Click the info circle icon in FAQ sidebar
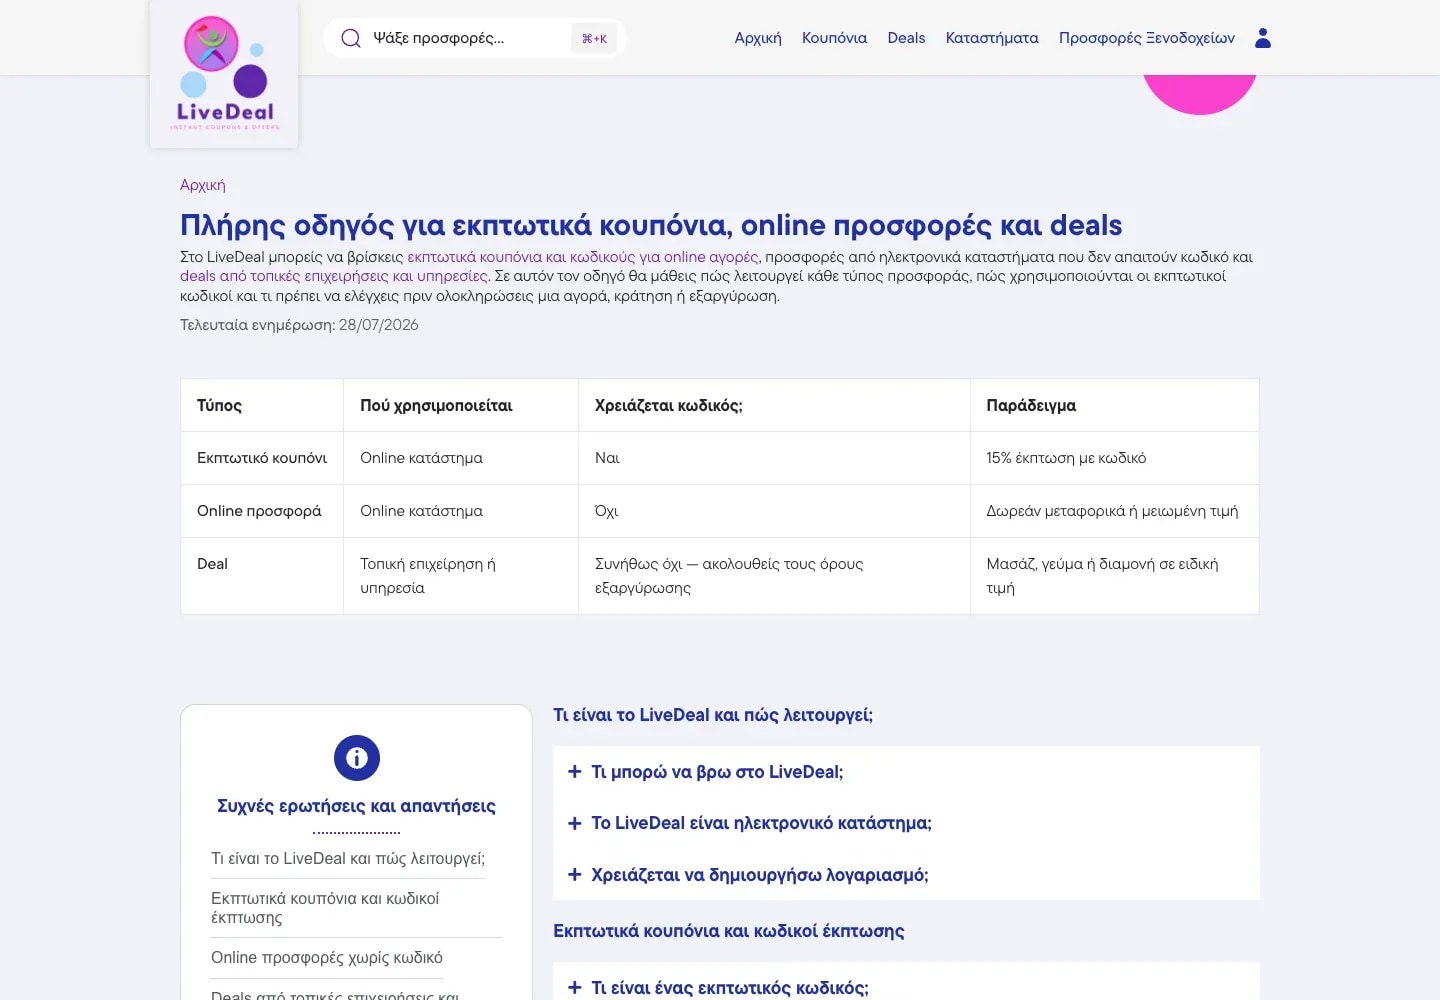The width and height of the screenshot is (1440, 1000). coord(357,758)
